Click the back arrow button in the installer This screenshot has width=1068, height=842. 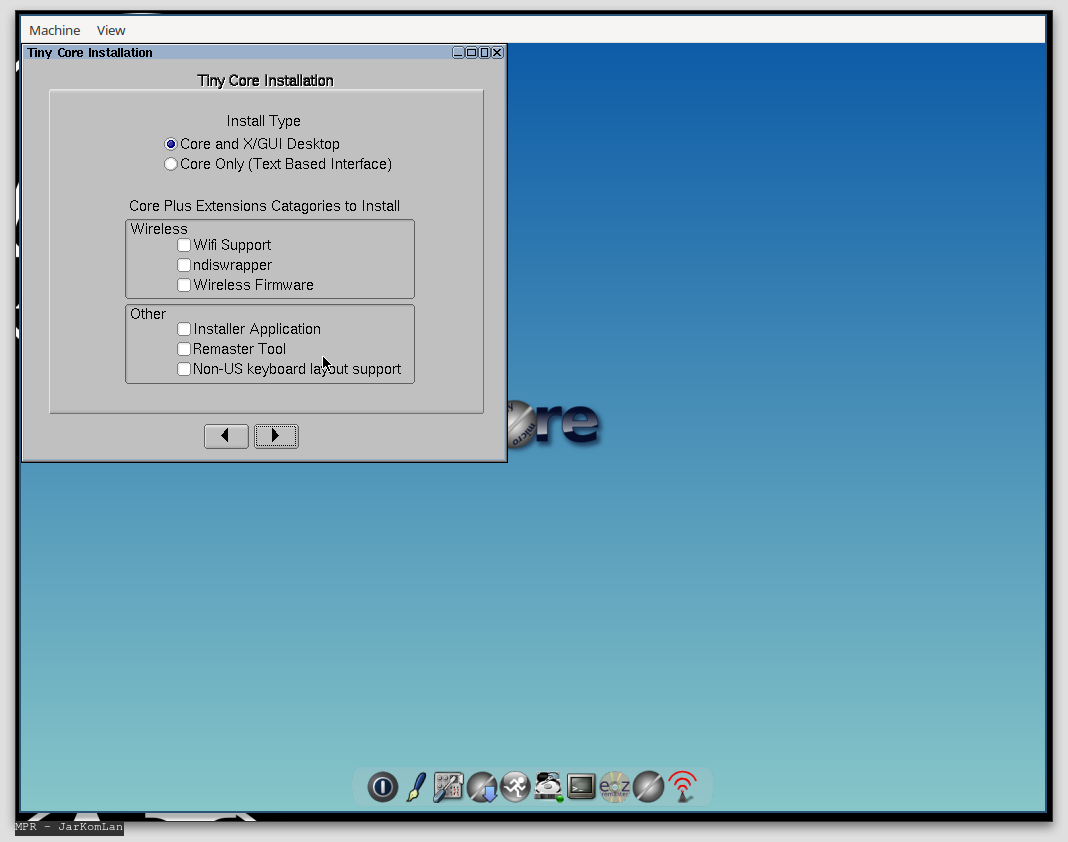click(x=226, y=436)
